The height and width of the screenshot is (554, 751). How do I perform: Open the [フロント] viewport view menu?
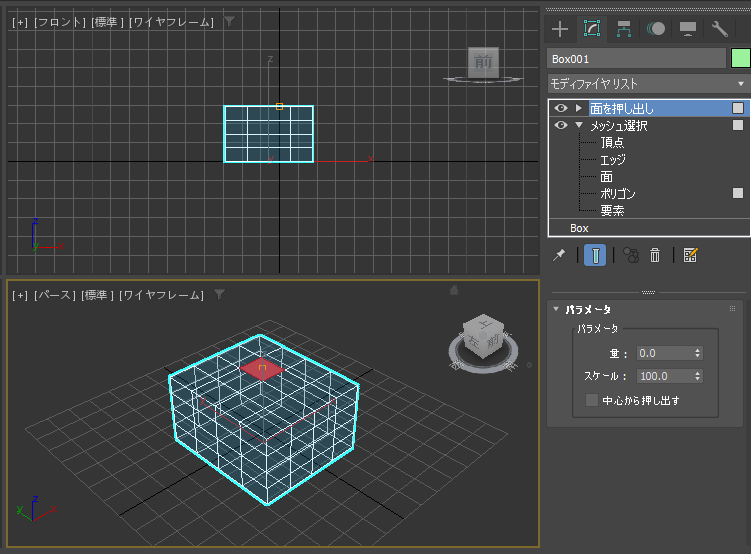60,23
